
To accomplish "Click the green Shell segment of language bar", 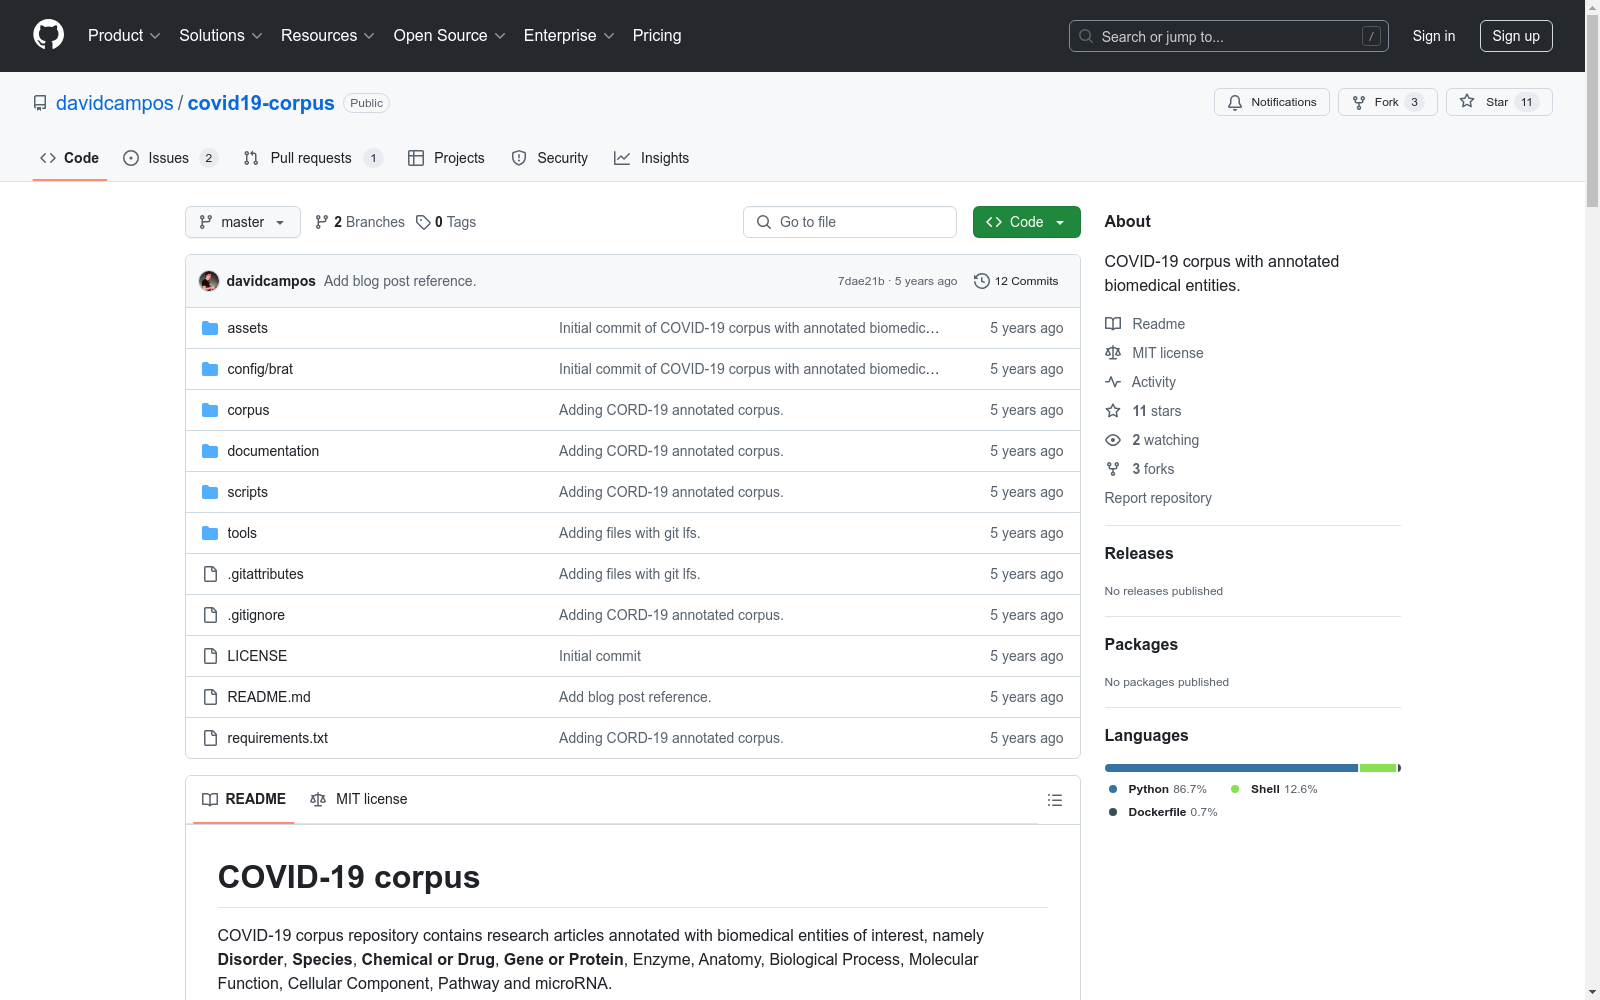I will point(1377,768).
